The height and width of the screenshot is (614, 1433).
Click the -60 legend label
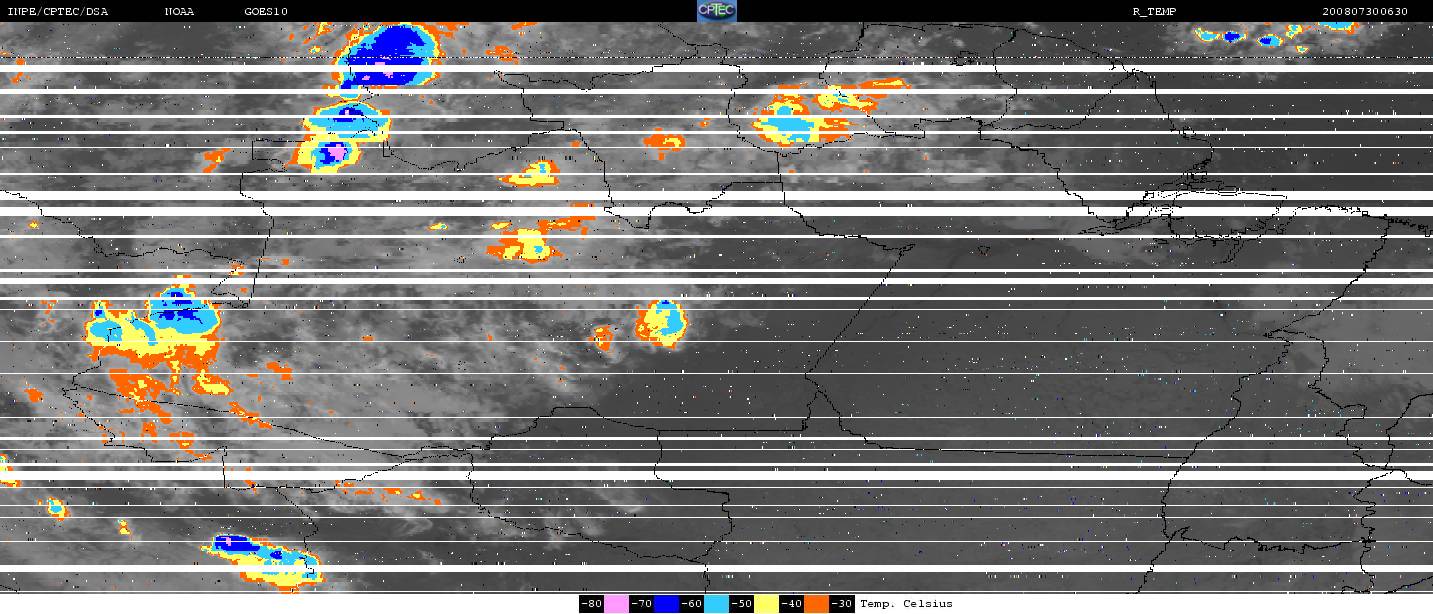click(x=691, y=604)
